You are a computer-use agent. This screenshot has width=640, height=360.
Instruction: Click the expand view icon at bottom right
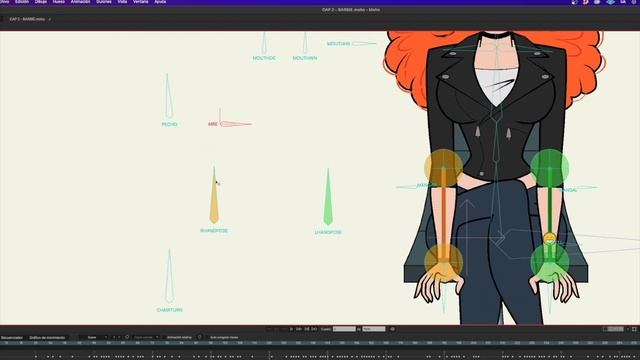(x=634, y=329)
